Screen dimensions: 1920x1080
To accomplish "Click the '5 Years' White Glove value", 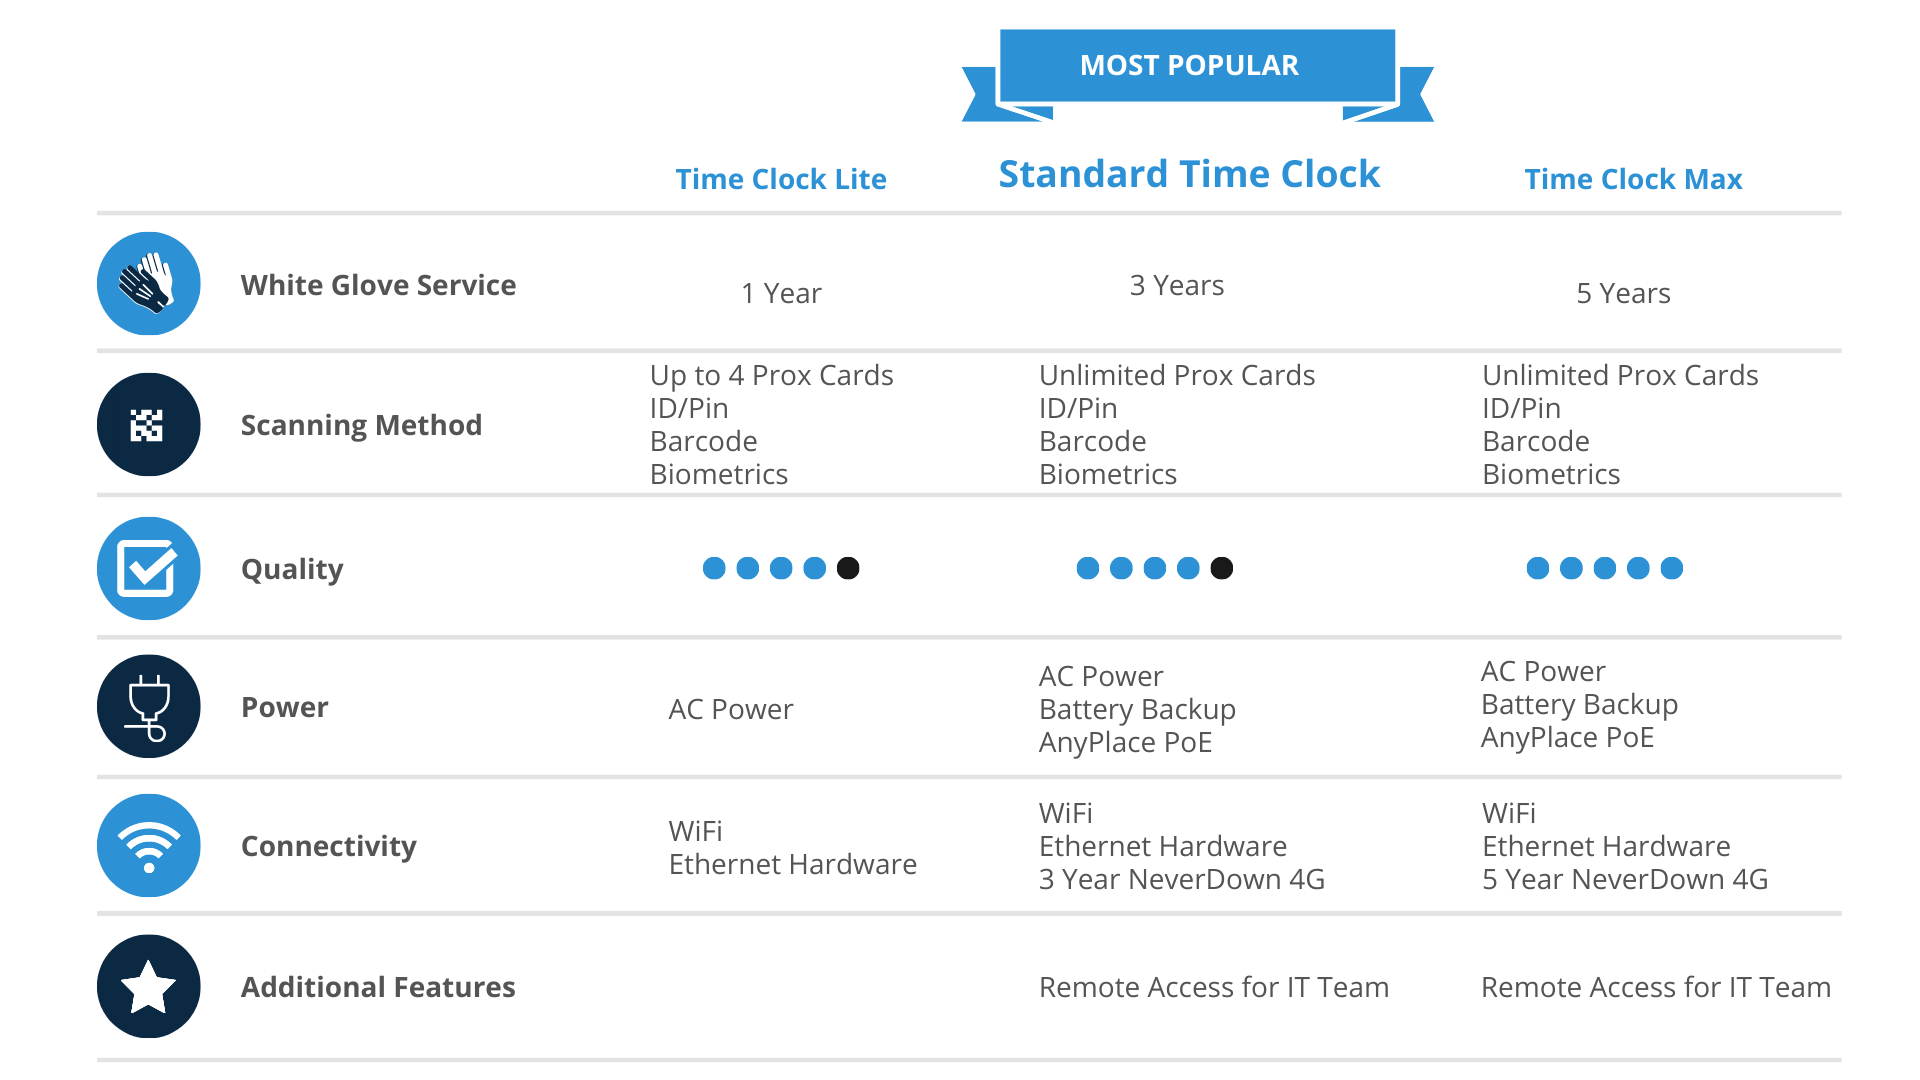I will coord(1623,293).
